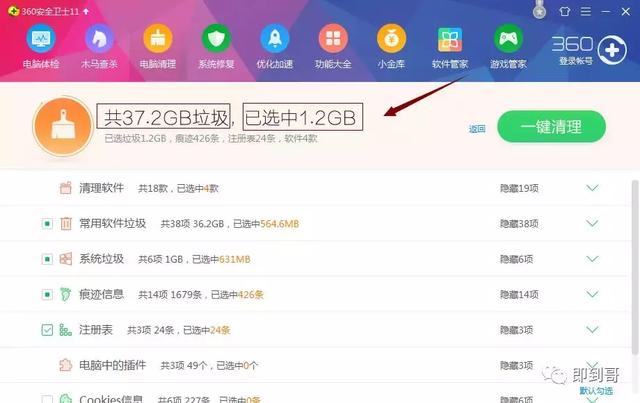Click the 360安全卫士11 logo icon
640x403 pixels.
pyautogui.click(x=13, y=11)
